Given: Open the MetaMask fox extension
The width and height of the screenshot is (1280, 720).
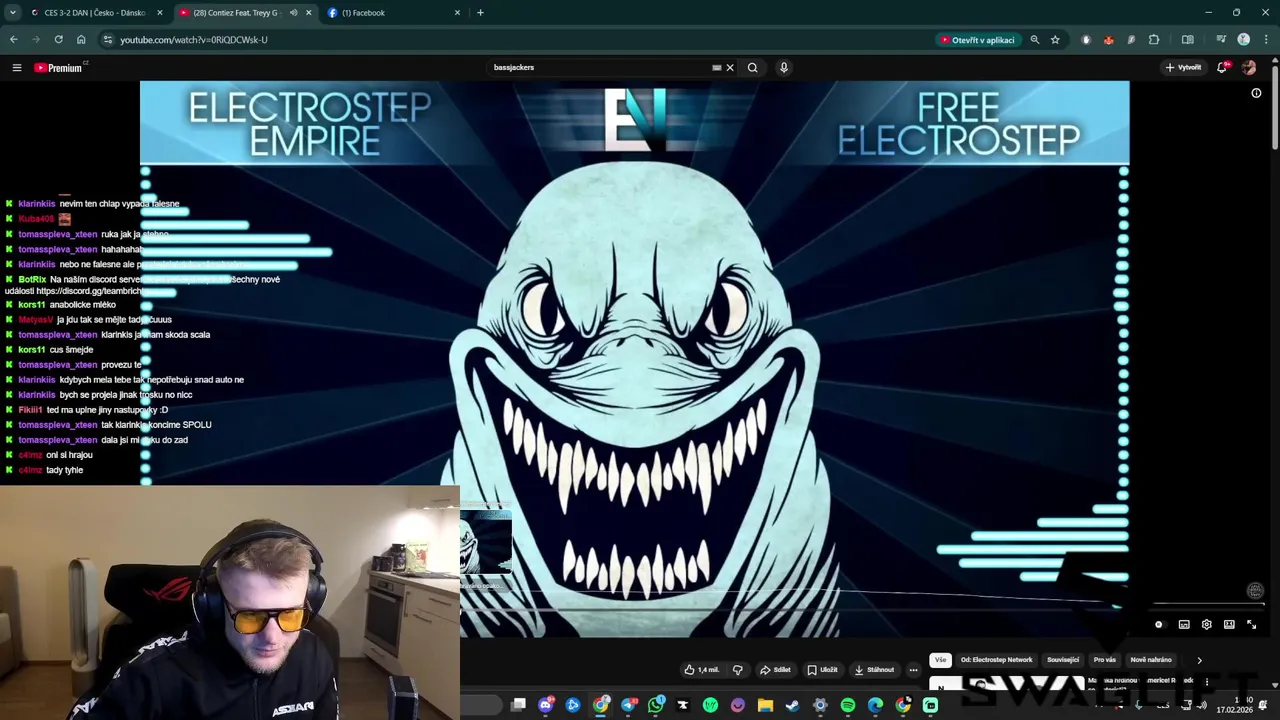Looking at the screenshot, I should (1109, 40).
